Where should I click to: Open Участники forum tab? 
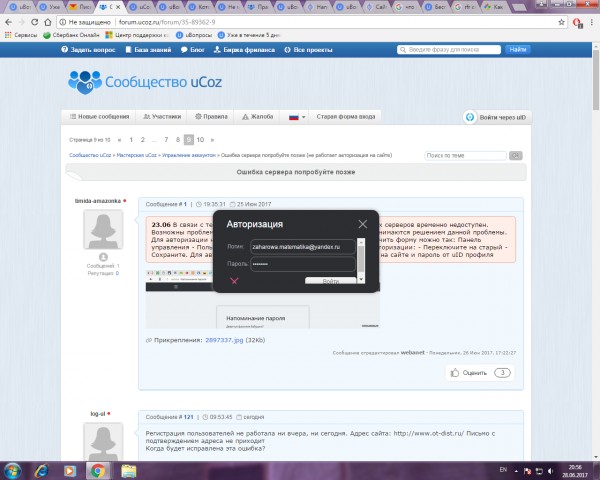pos(162,116)
